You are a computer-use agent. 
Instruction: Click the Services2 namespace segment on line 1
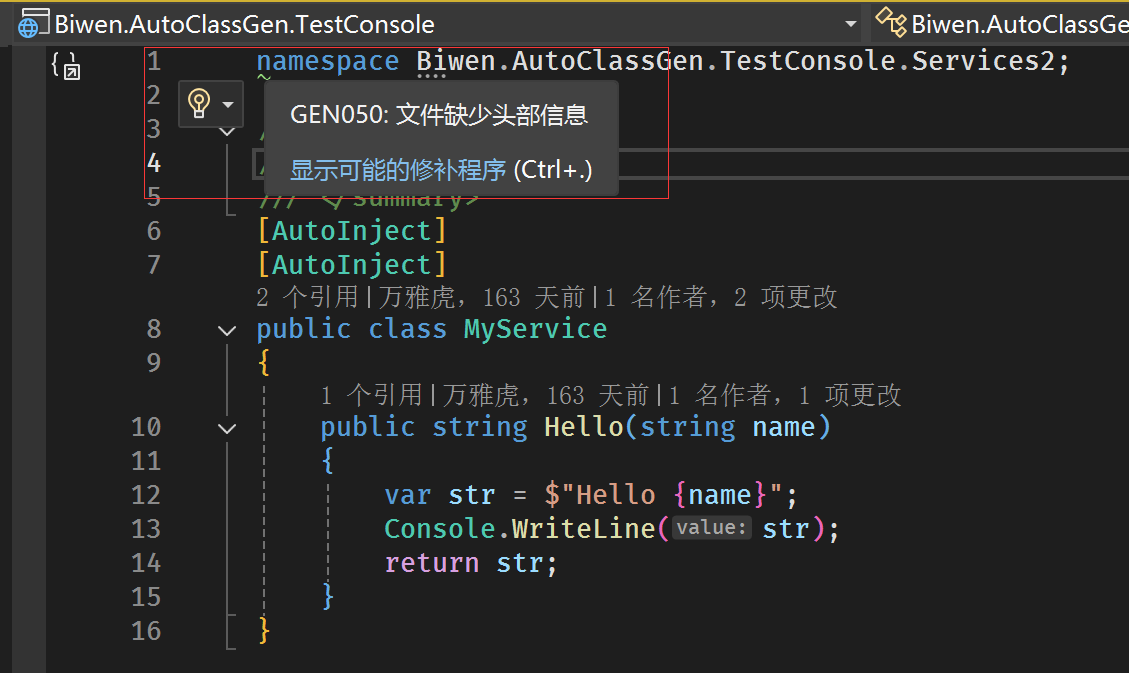click(983, 61)
